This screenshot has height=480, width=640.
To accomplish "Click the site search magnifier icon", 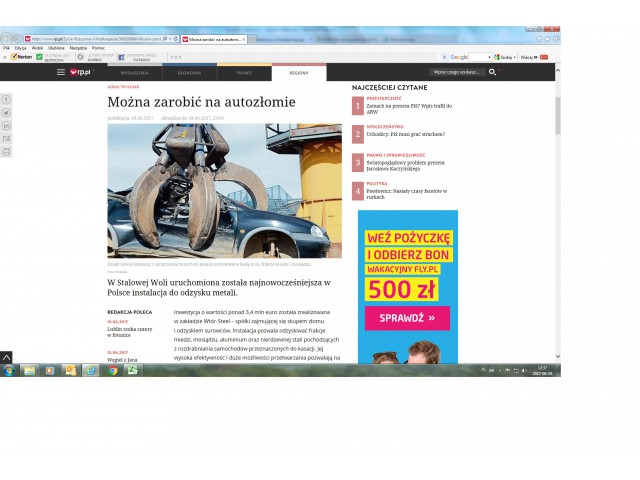I will click(x=492, y=73).
